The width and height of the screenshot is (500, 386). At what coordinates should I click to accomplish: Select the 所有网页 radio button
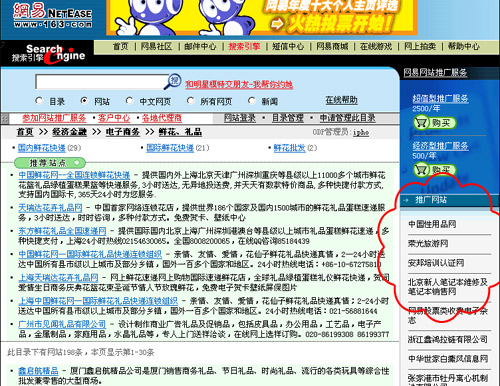(x=190, y=100)
